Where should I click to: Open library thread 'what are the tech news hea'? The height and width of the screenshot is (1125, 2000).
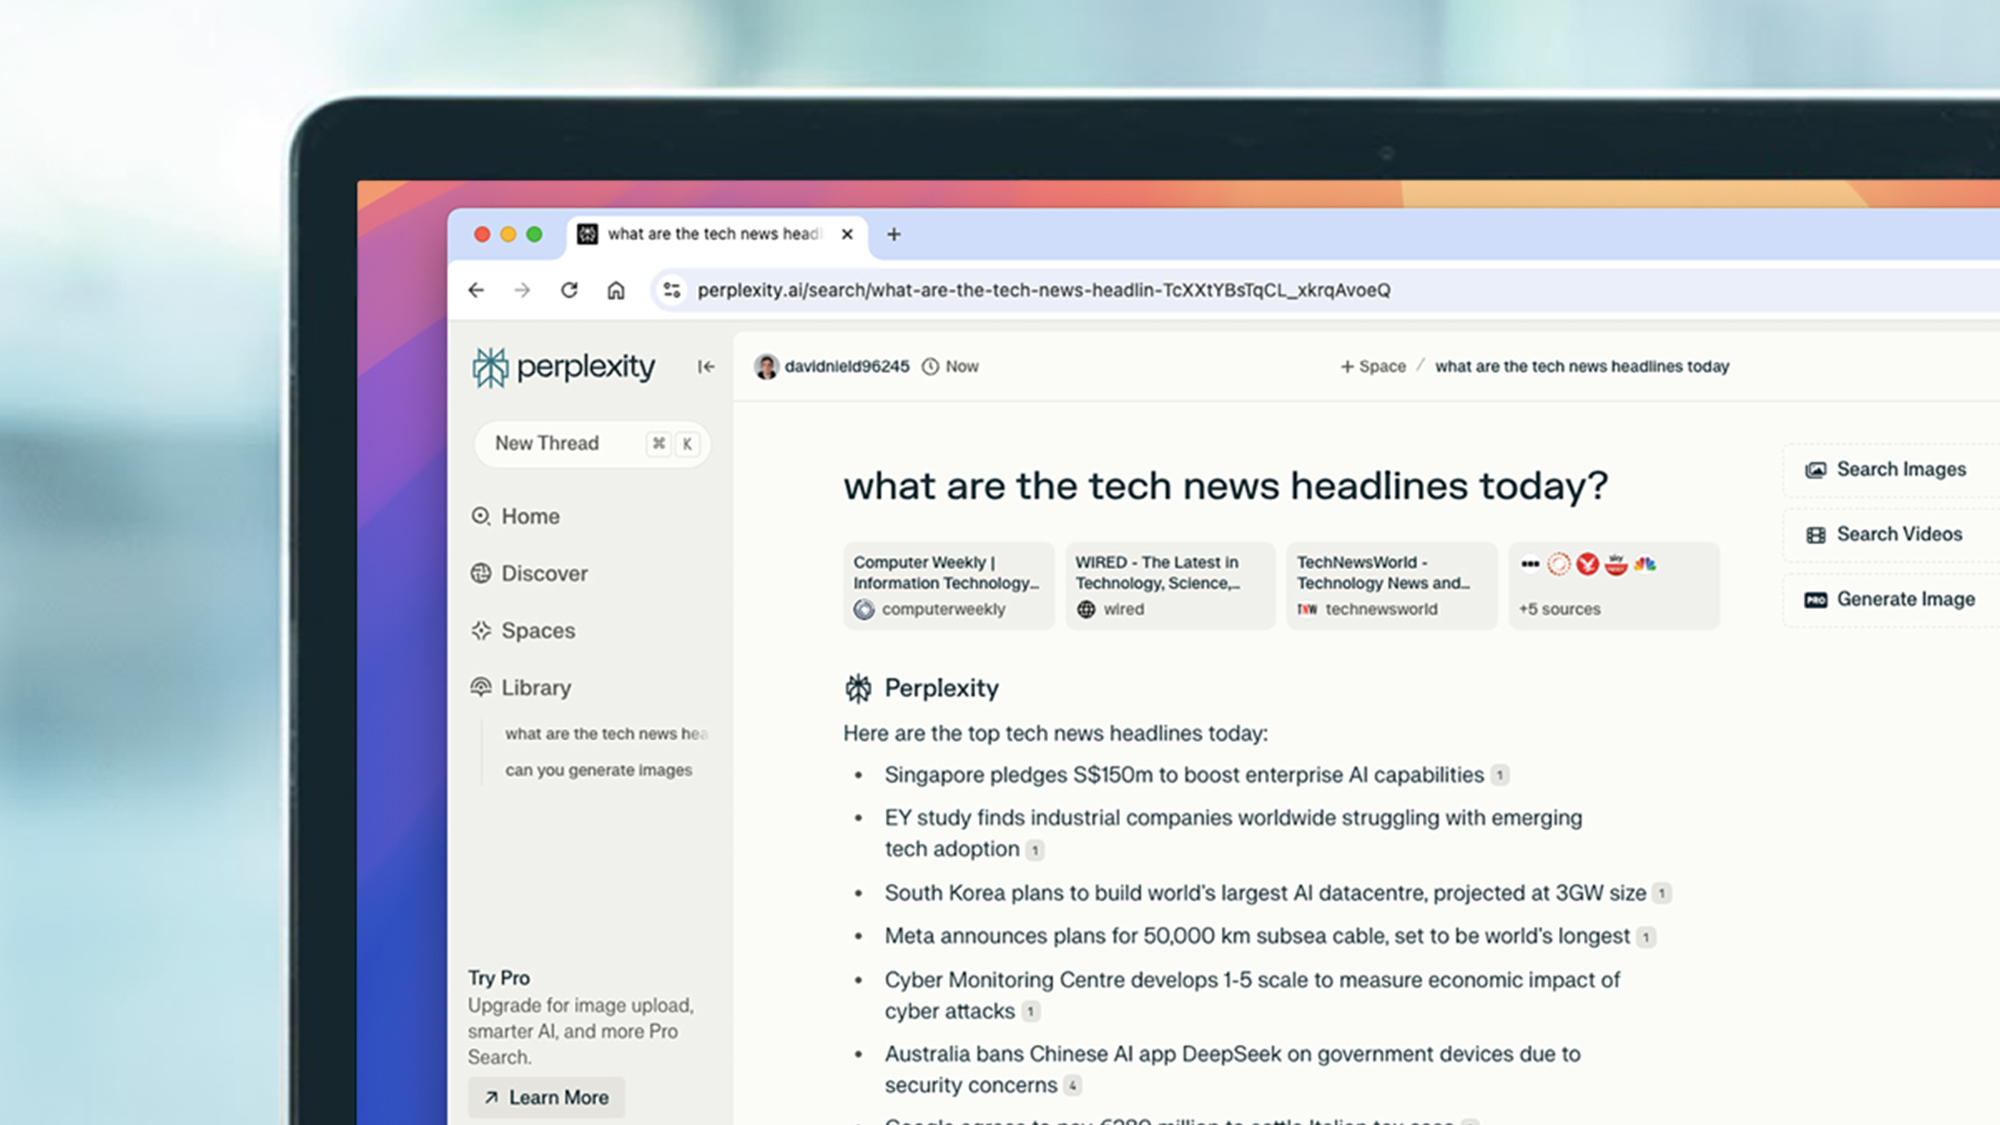pyautogui.click(x=606, y=734)
